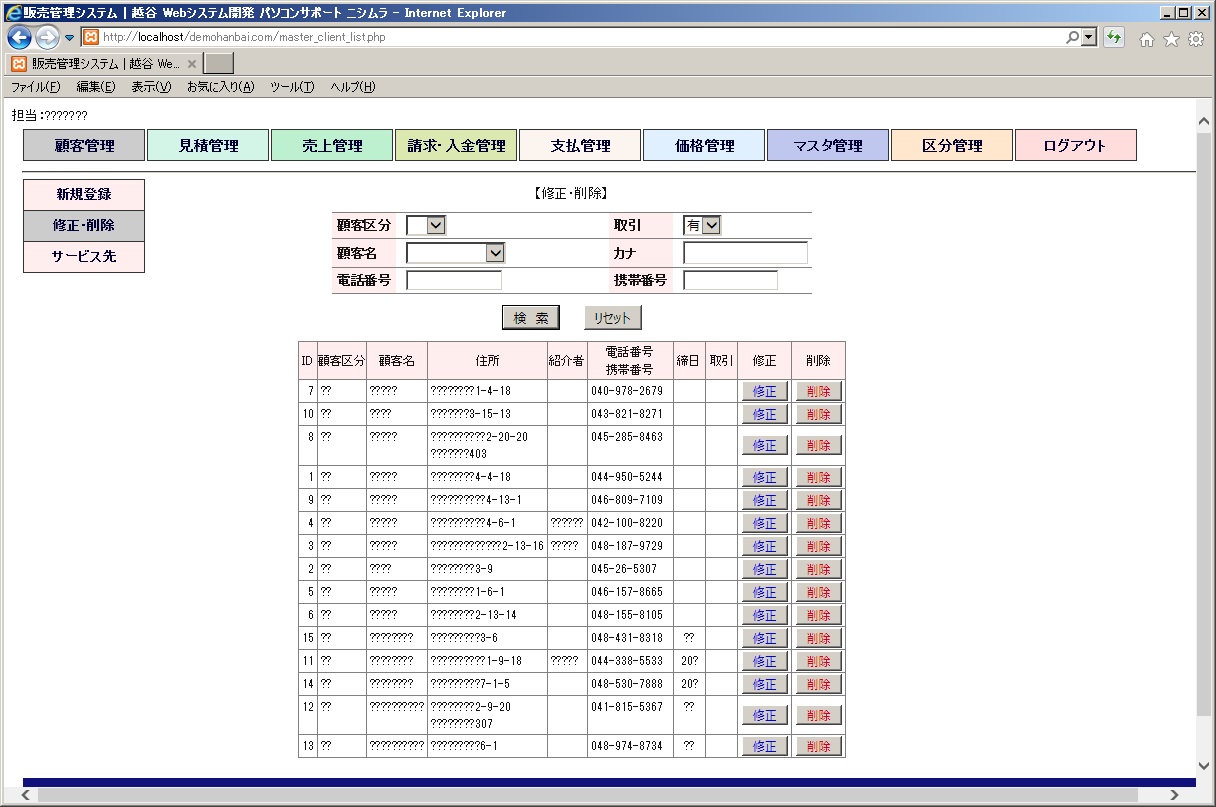The height and width of the screenshot is (807, 1216).
Task: Open the ツール(T) menu
Action: click(292, 87)
